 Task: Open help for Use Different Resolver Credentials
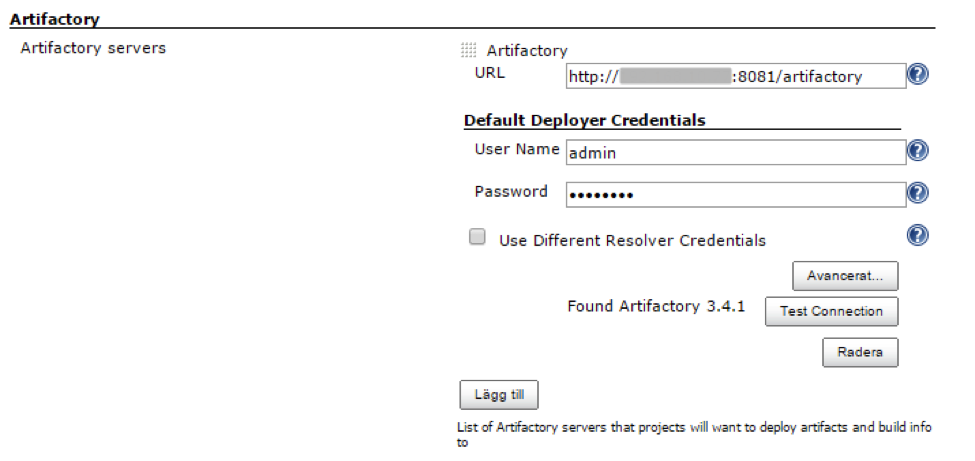917,235
